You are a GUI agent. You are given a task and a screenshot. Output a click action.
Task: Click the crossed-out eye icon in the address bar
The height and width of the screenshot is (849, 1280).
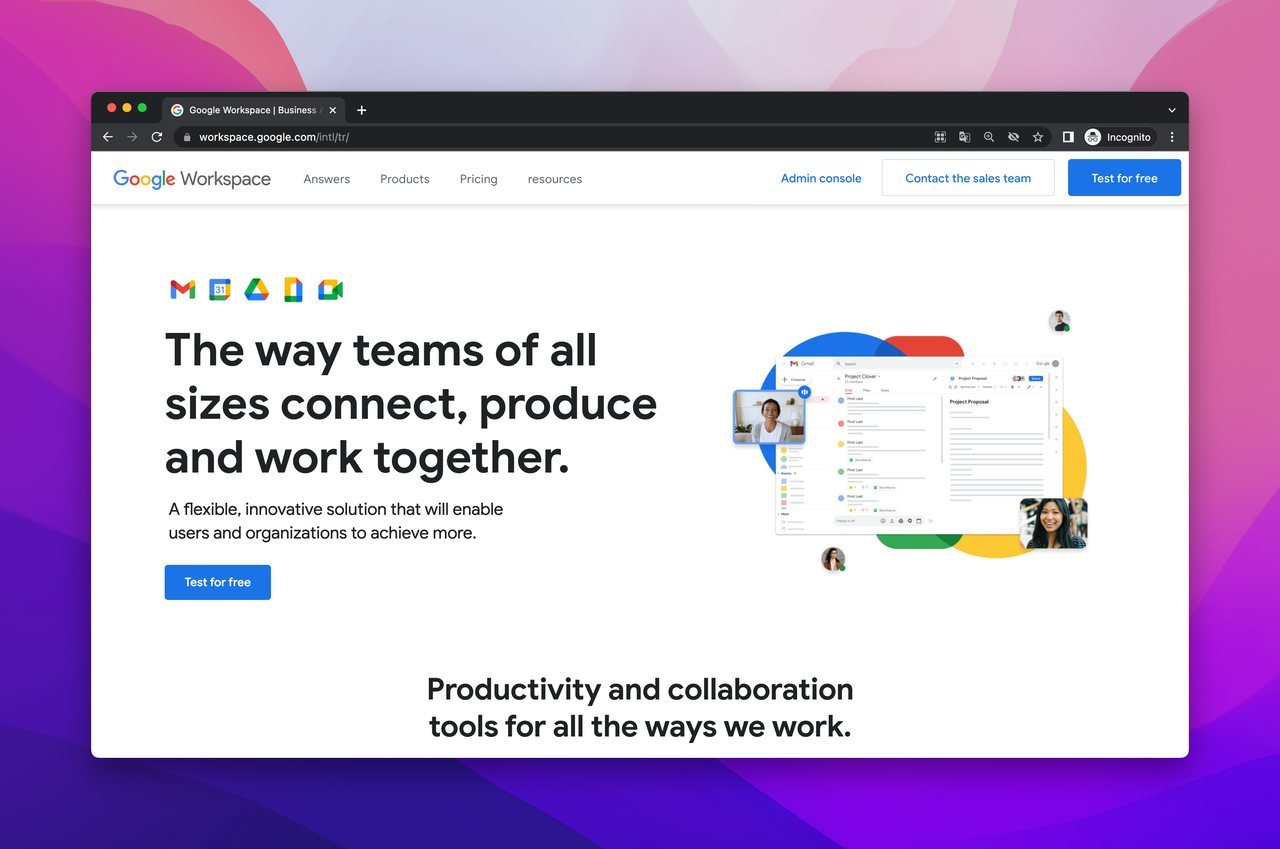point(1013,137)
